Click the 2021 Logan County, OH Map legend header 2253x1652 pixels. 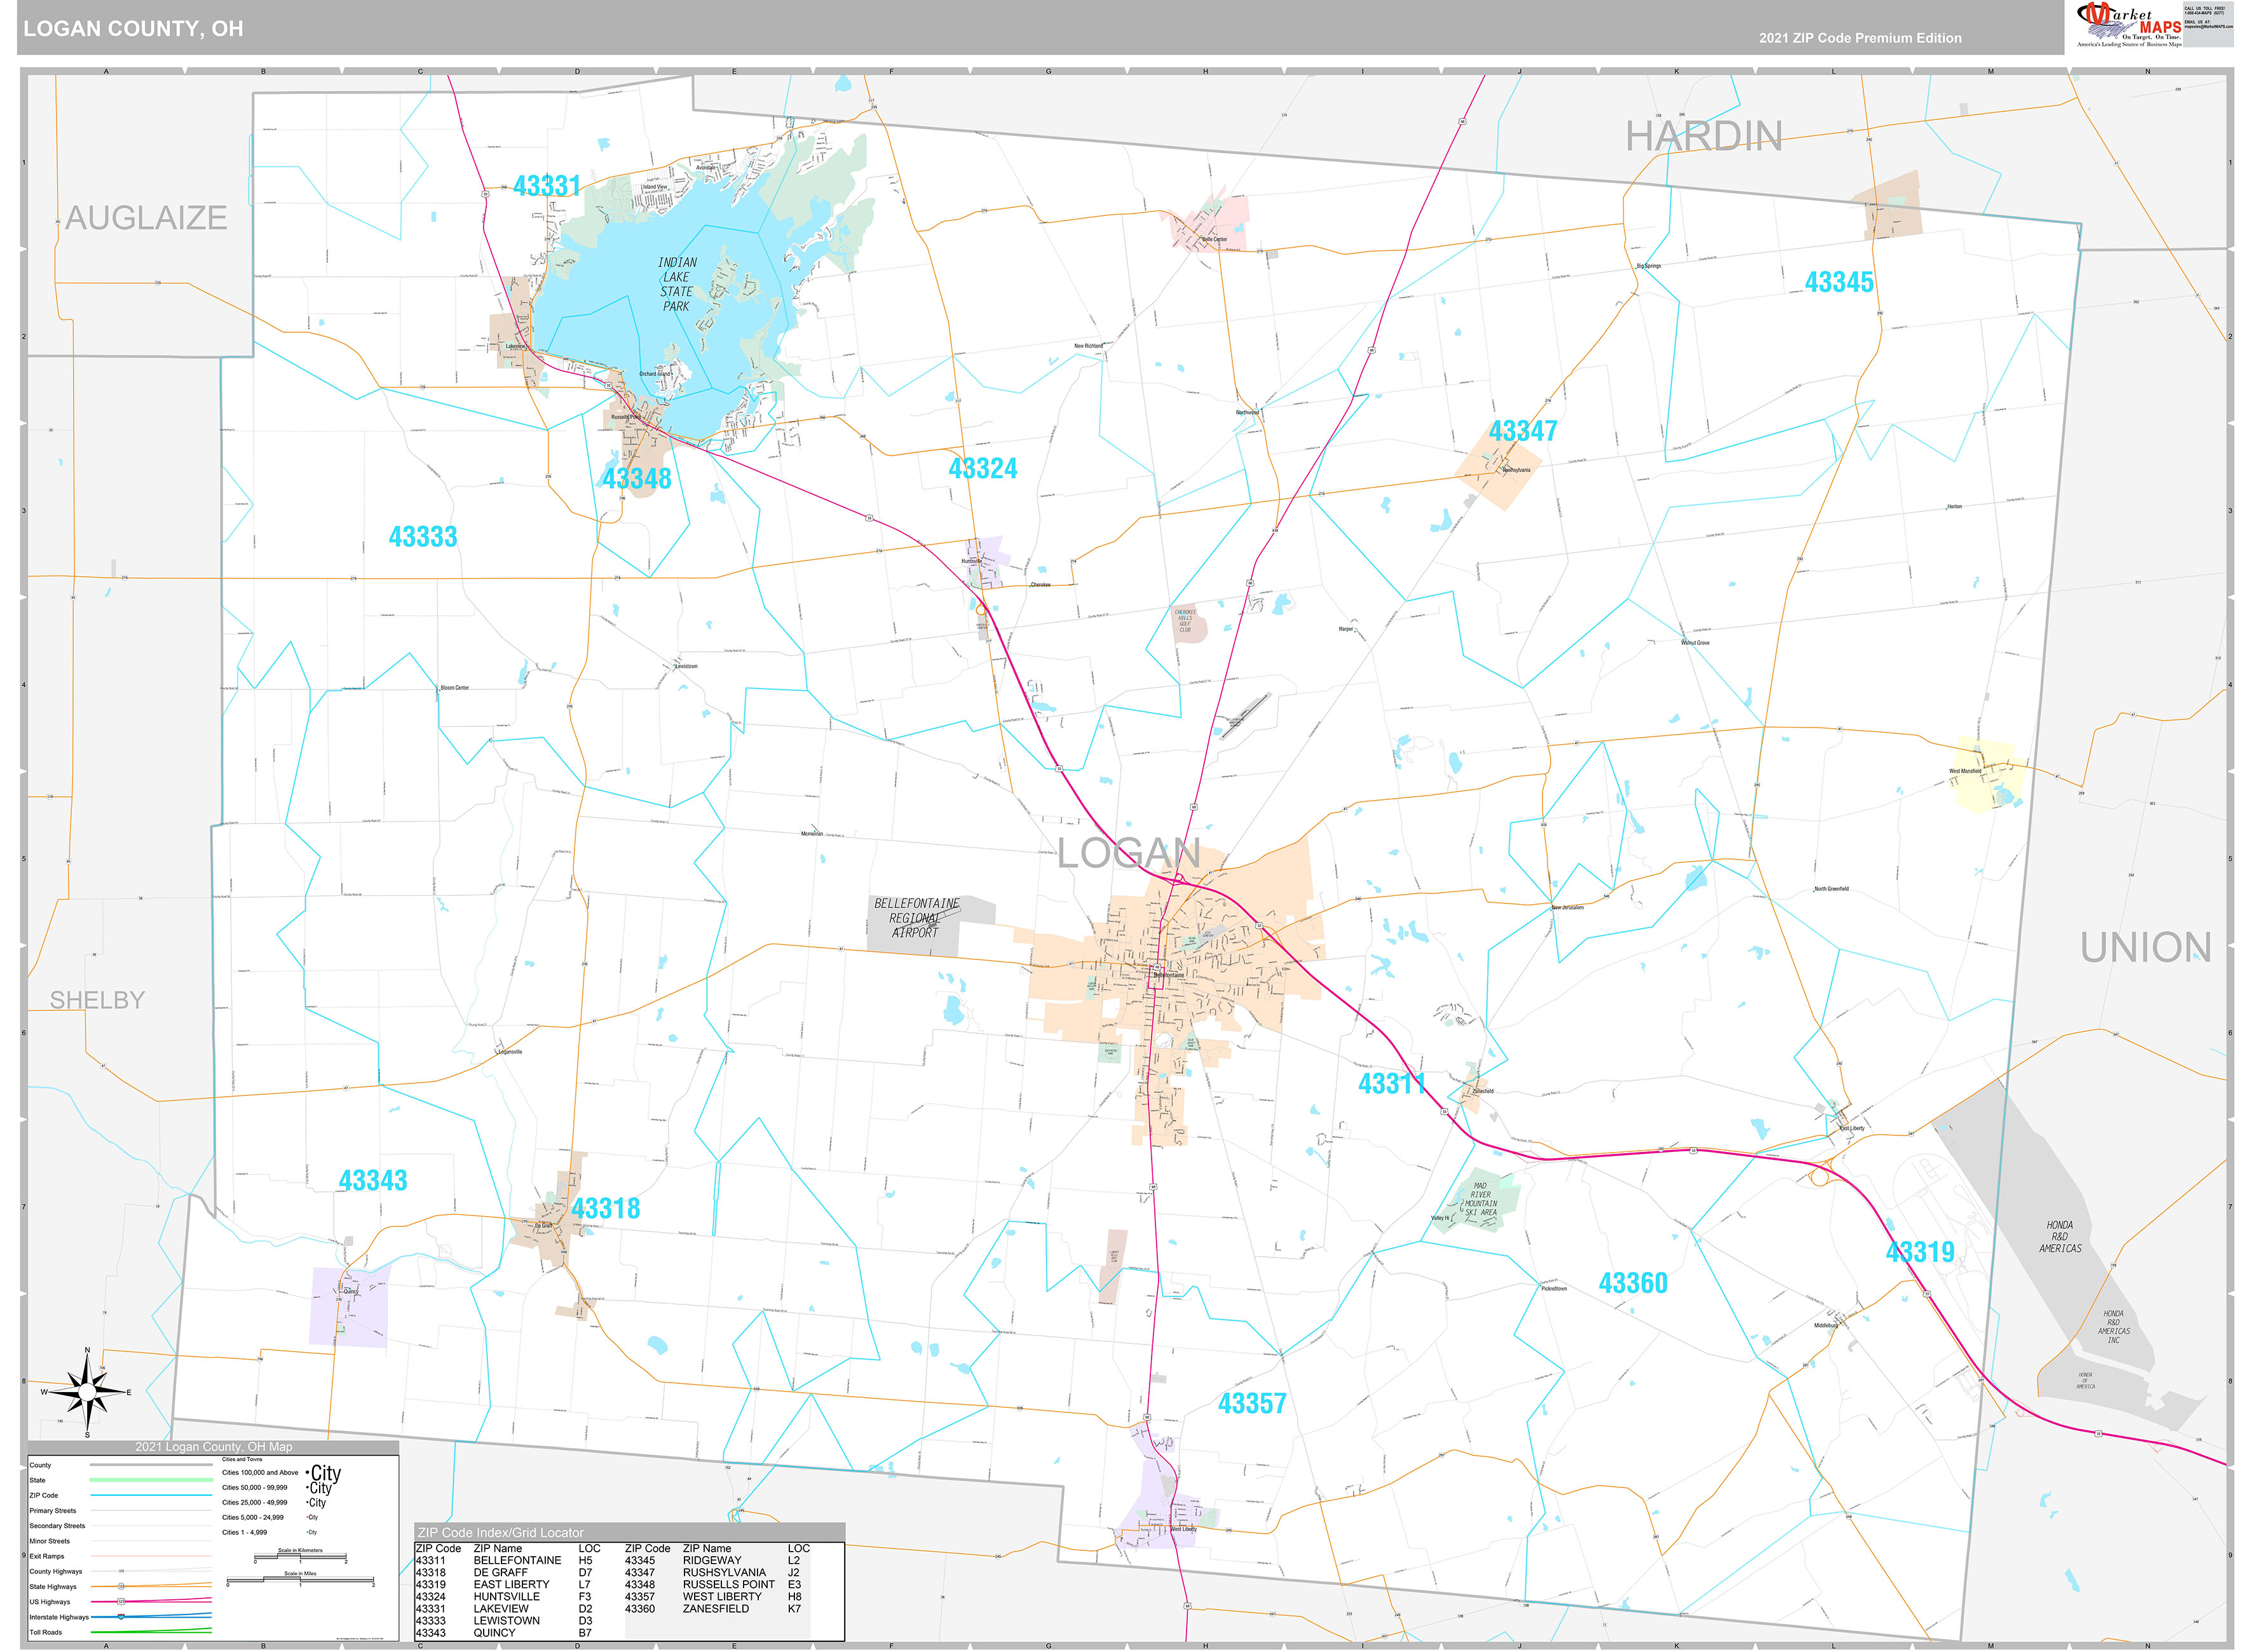[214, 1447]
